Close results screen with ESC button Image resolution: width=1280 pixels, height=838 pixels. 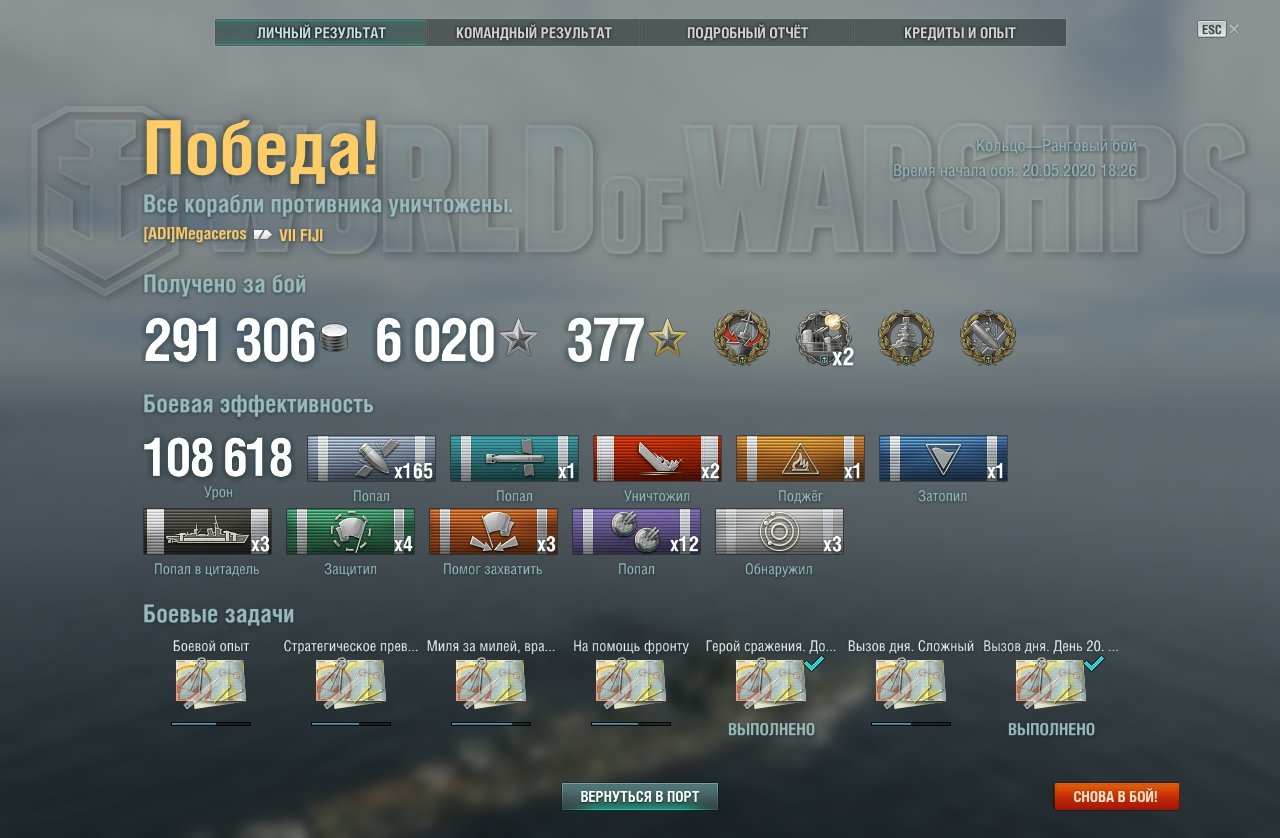pyautogui.click(x=1211, y=29)
